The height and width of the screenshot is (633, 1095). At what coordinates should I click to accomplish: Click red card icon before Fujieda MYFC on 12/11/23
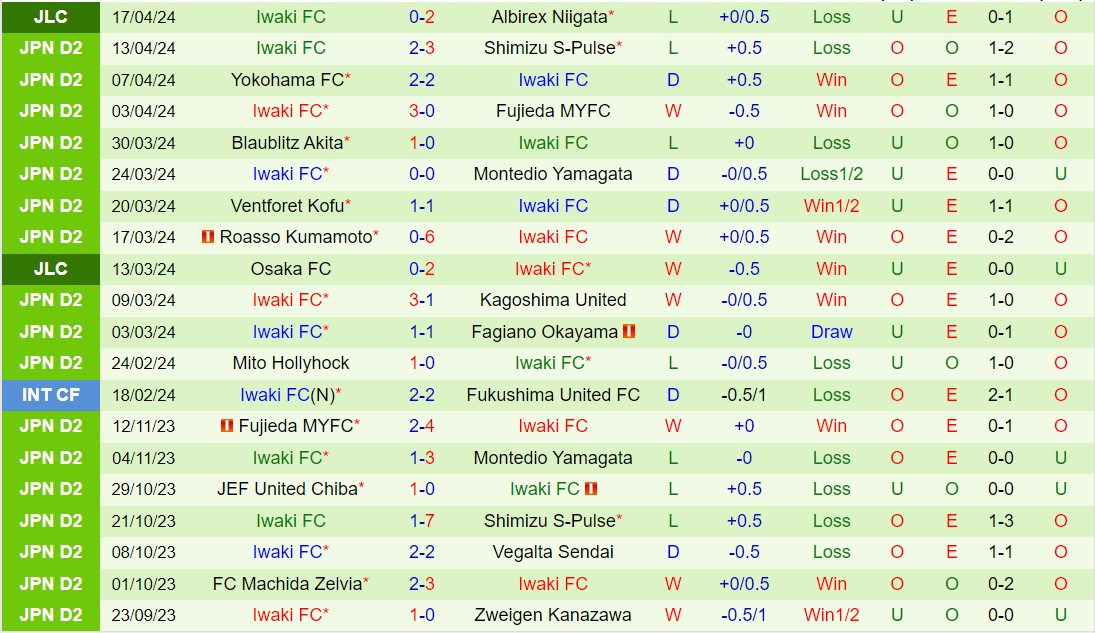[227, 426]
